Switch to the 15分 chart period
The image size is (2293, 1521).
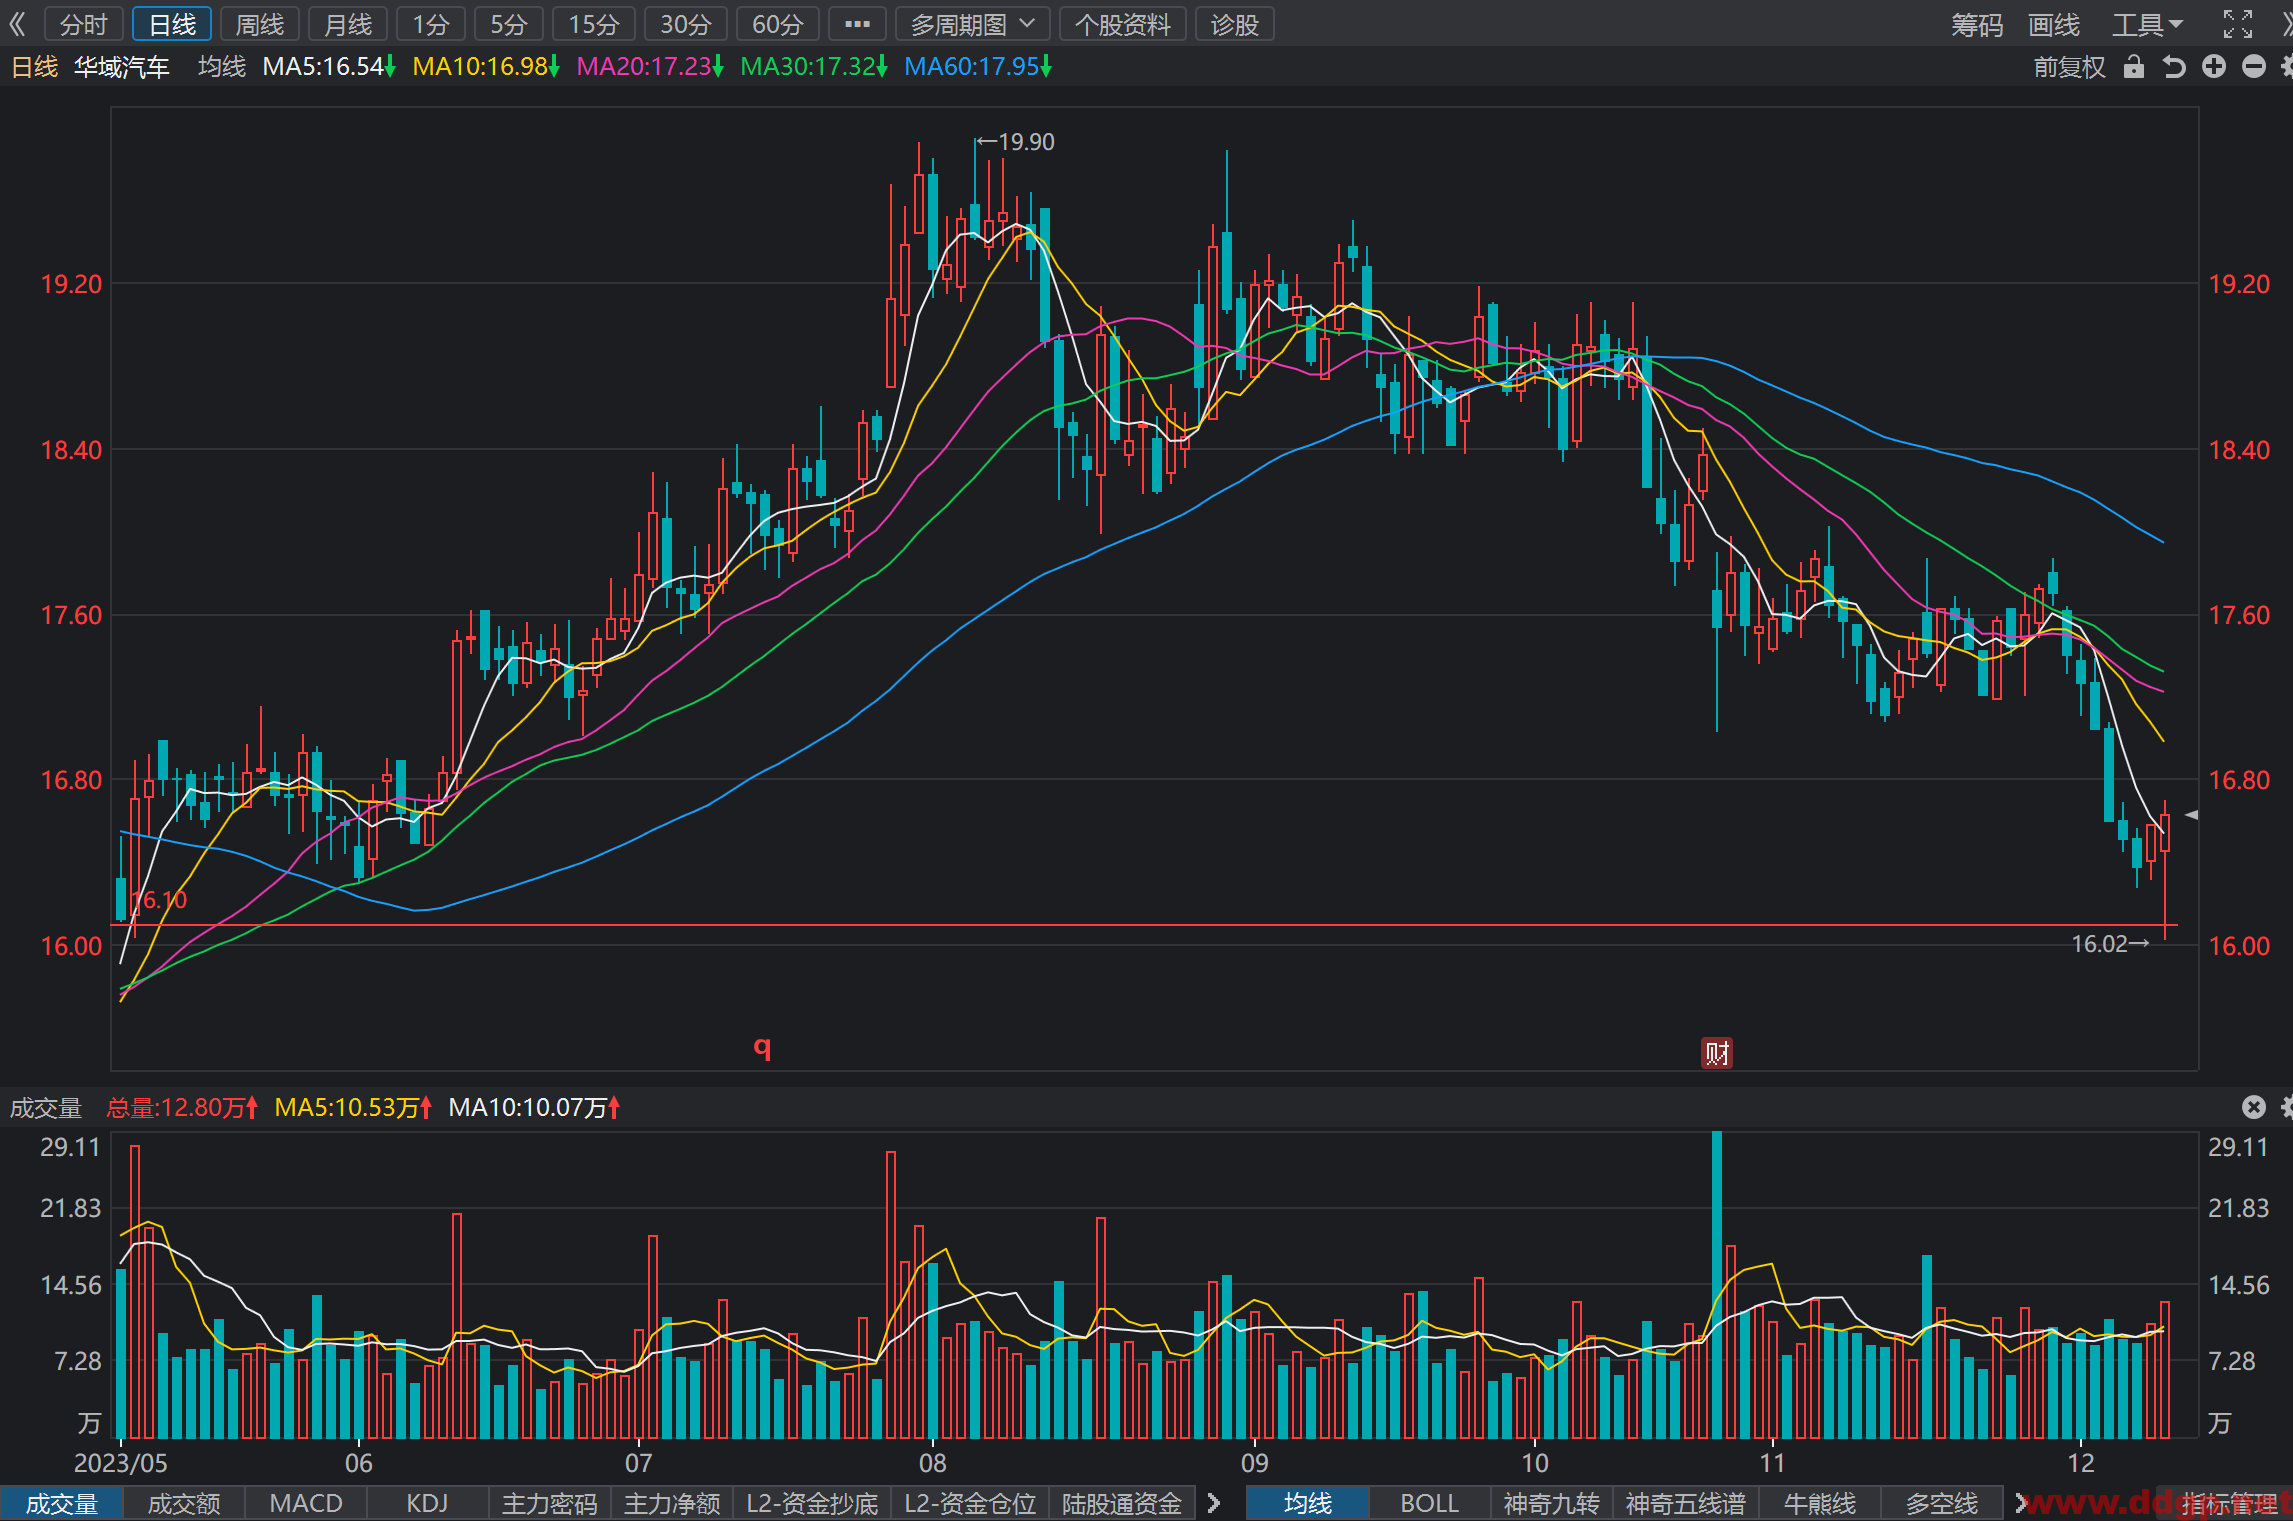coord(594,24)
